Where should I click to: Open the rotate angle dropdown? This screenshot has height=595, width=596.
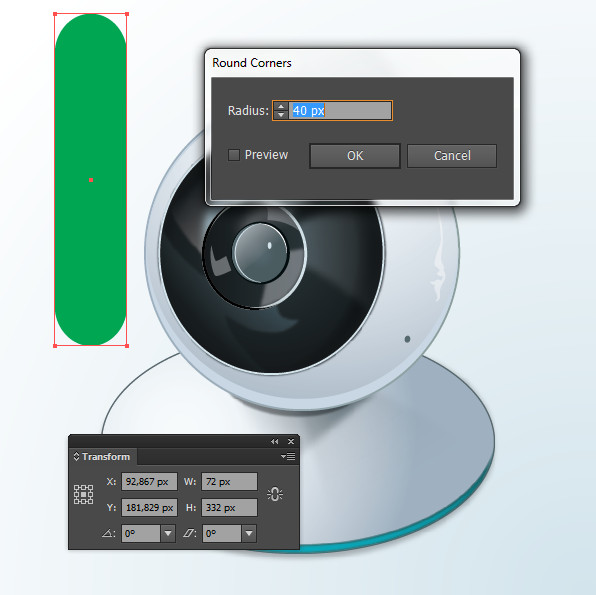(168, 533)
